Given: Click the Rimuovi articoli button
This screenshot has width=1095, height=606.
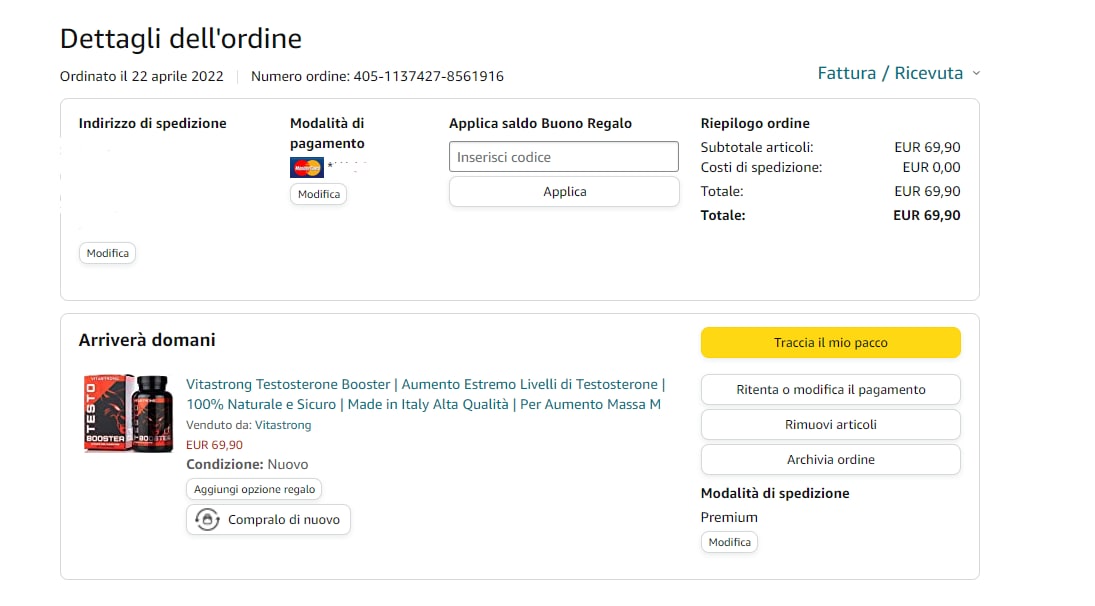Looking at the screenshot, I should (x=830, y=425).
